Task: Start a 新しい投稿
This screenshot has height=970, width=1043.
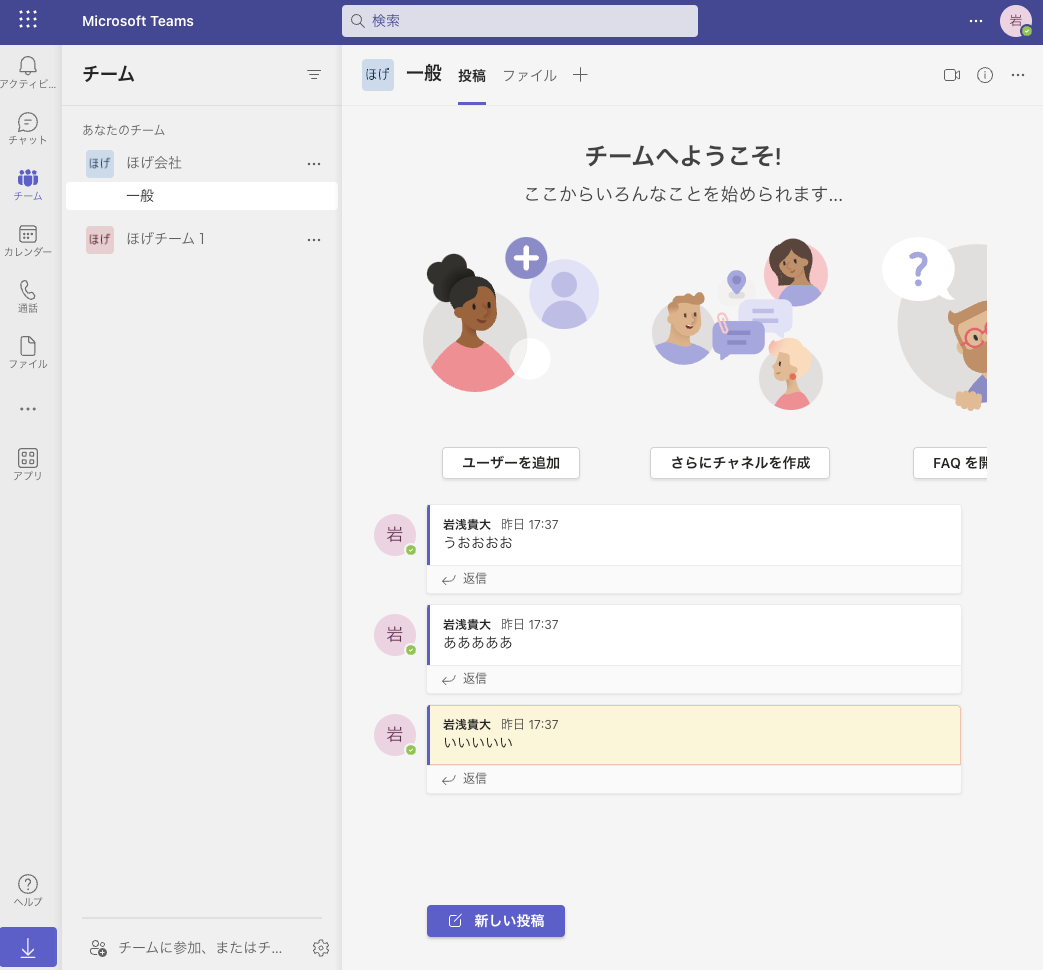Action: point(495,921)
